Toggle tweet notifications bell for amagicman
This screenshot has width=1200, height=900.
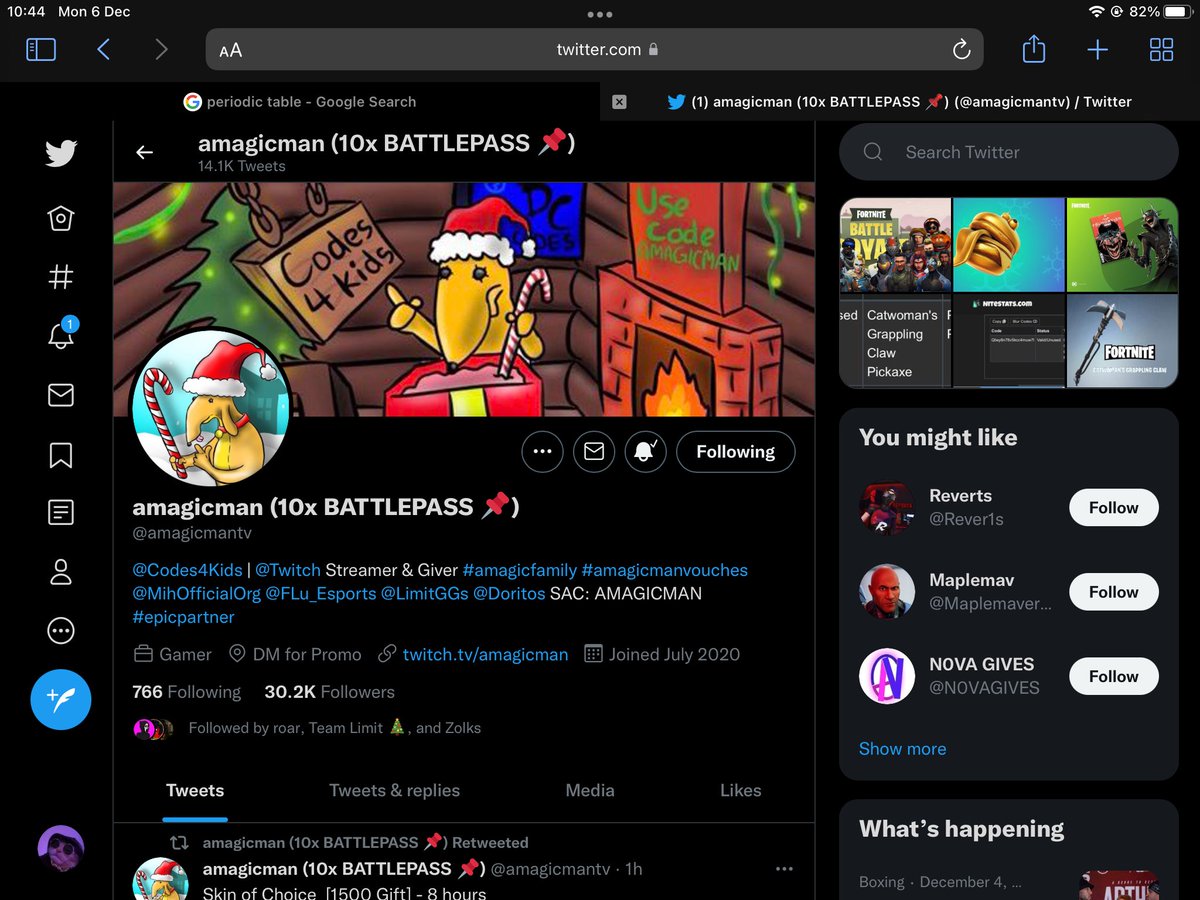(x=645, y=451)
